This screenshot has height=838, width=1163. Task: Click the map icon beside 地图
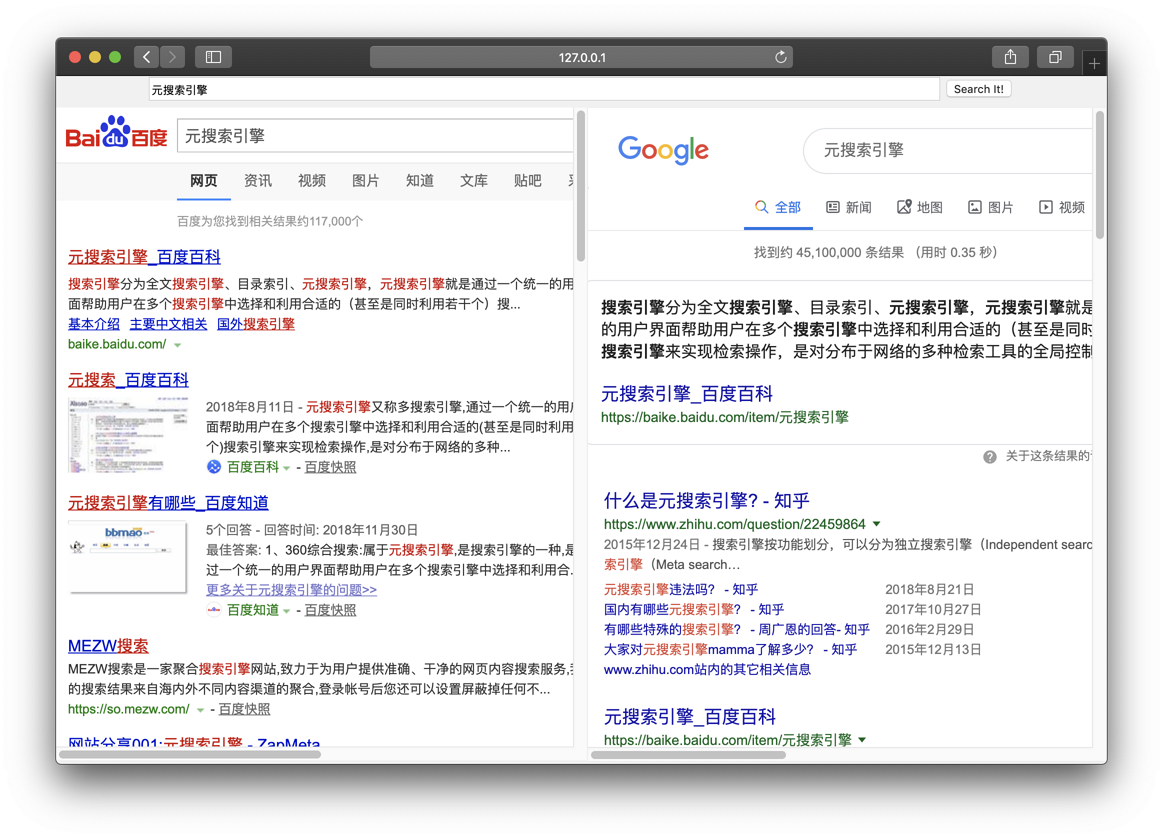(x=903, y=207)
